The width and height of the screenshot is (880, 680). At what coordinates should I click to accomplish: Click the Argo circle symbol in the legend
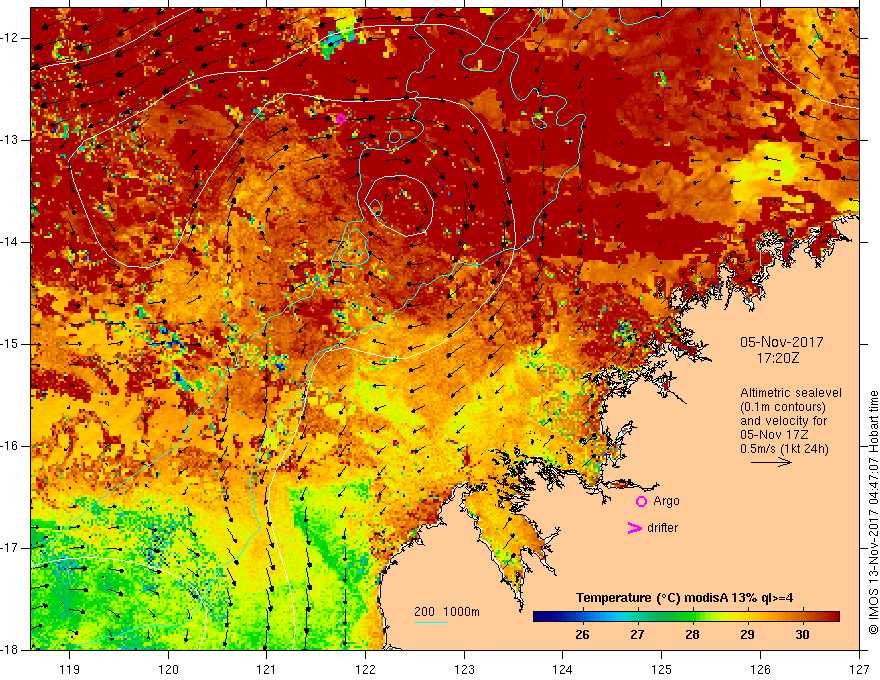641,502
